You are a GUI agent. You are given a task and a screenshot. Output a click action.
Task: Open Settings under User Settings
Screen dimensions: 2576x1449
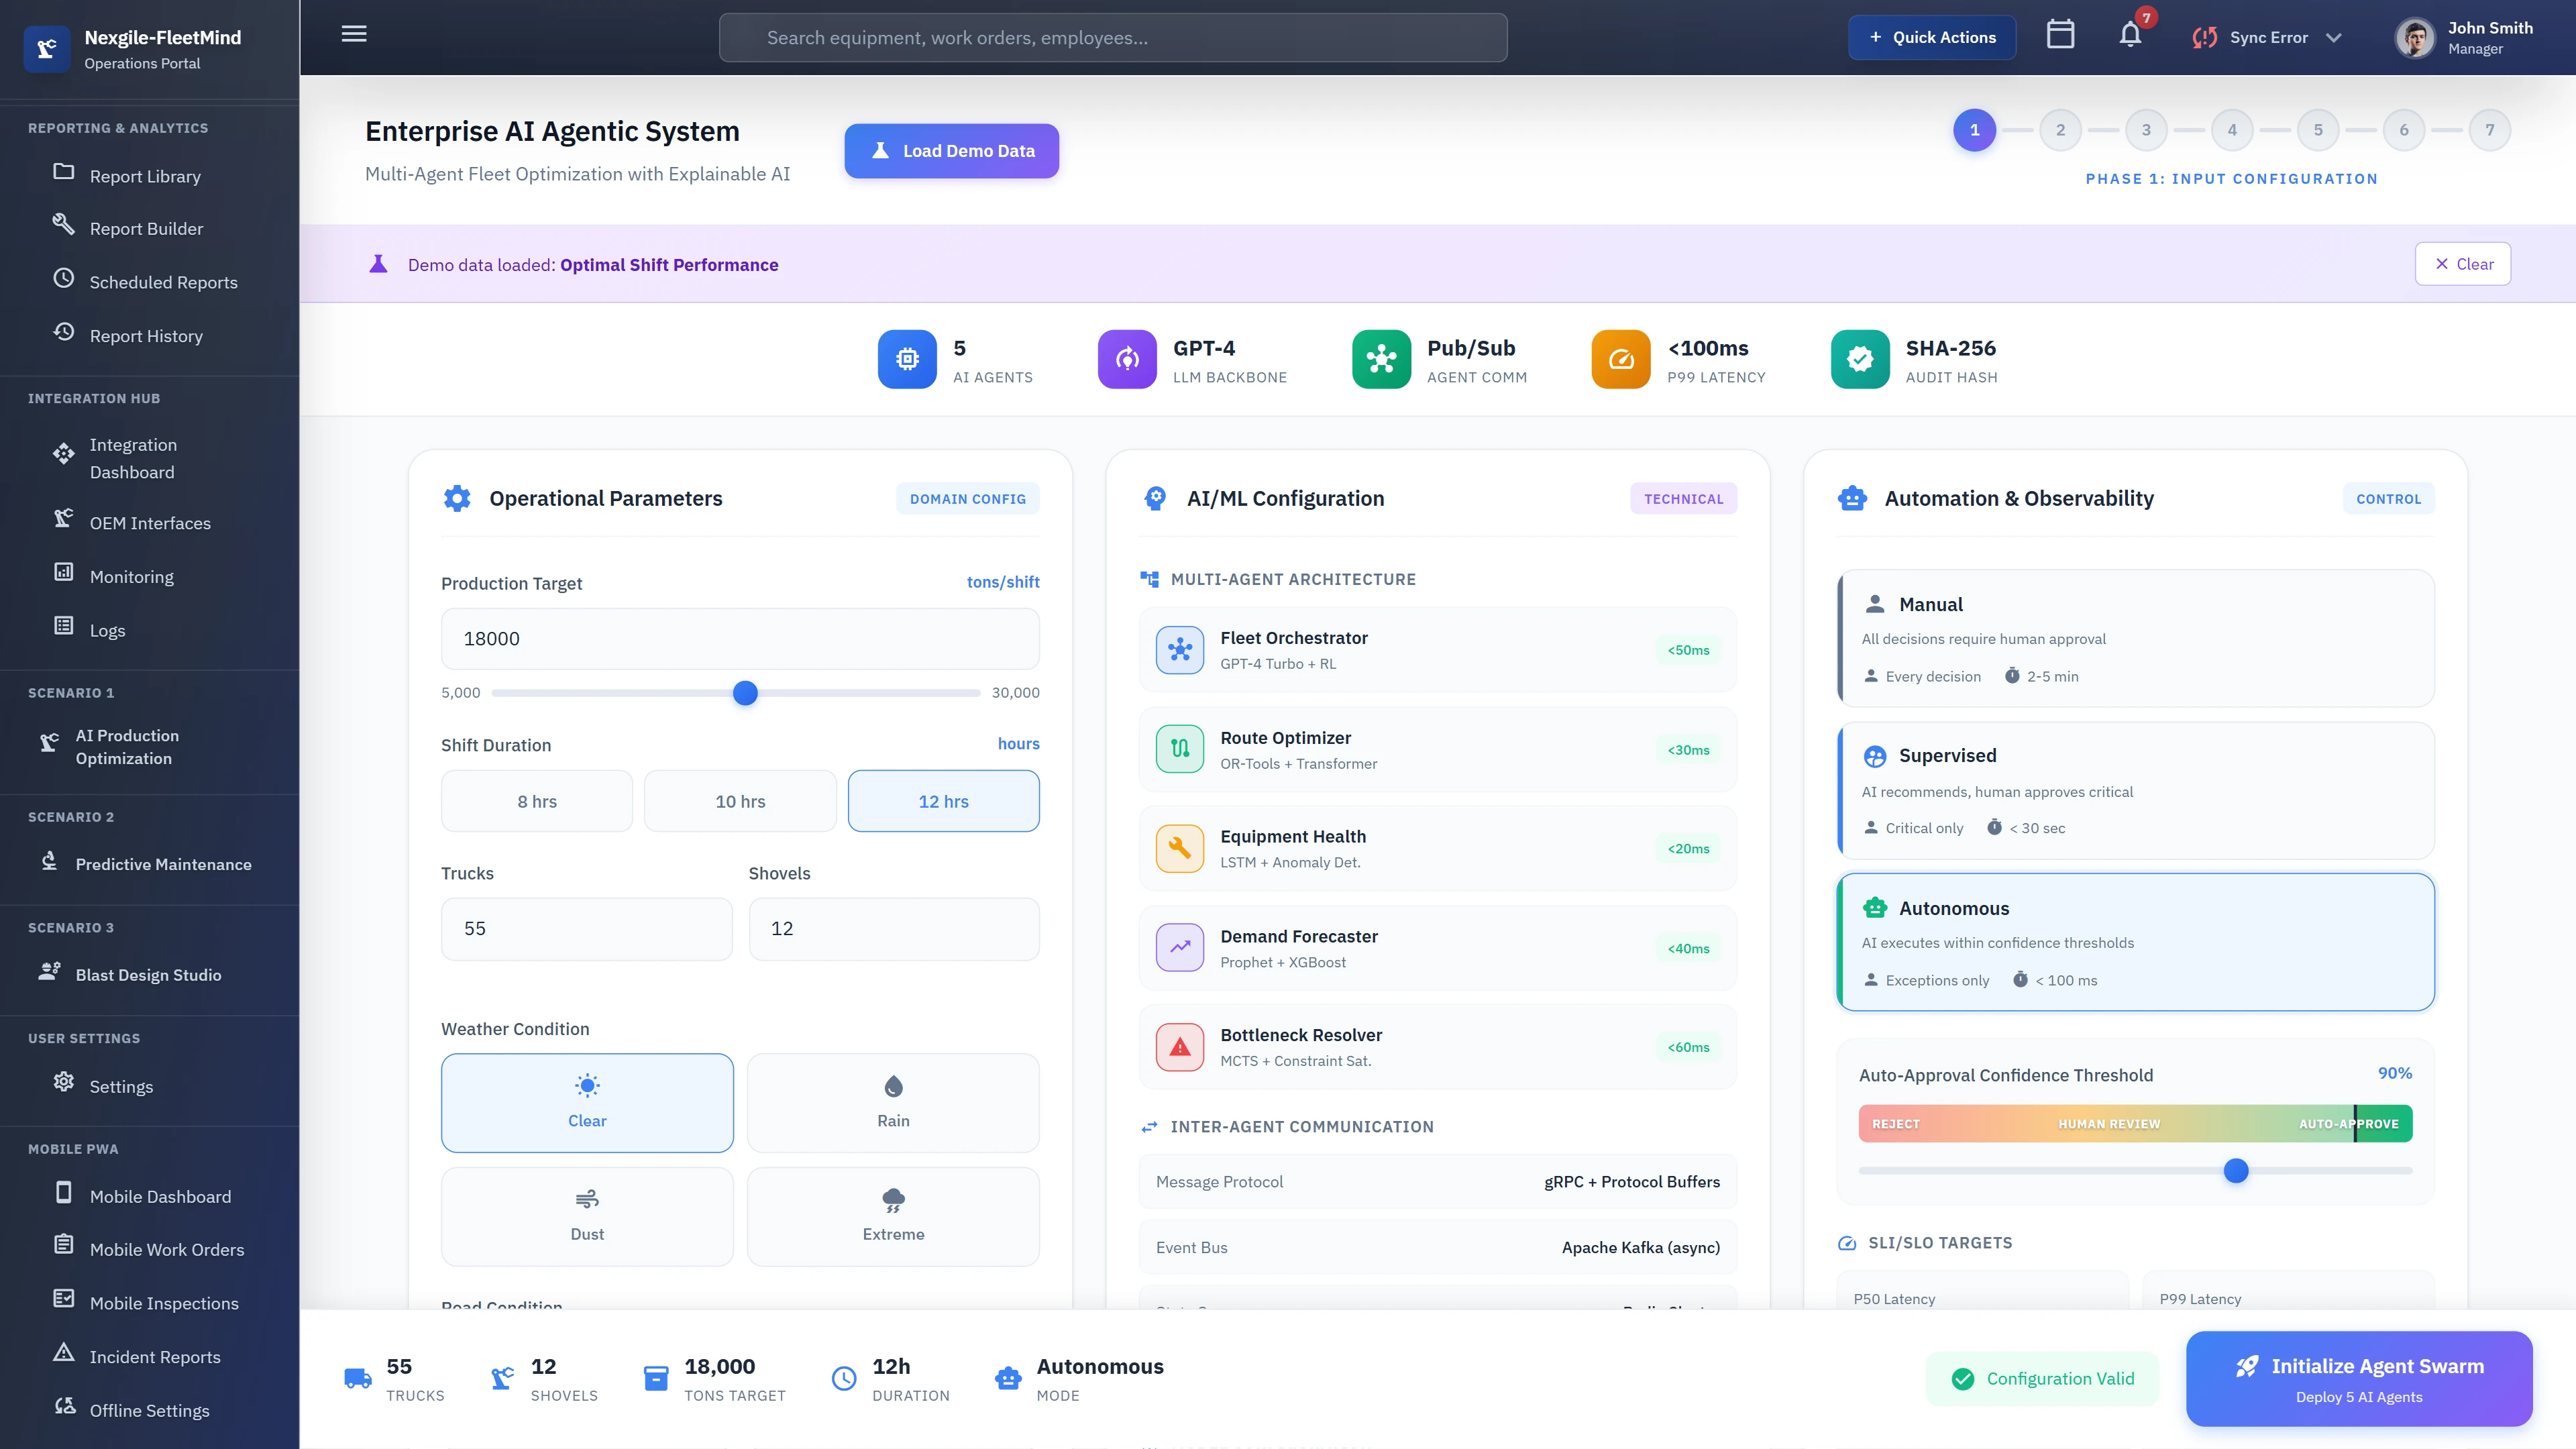coord(121,1086)
